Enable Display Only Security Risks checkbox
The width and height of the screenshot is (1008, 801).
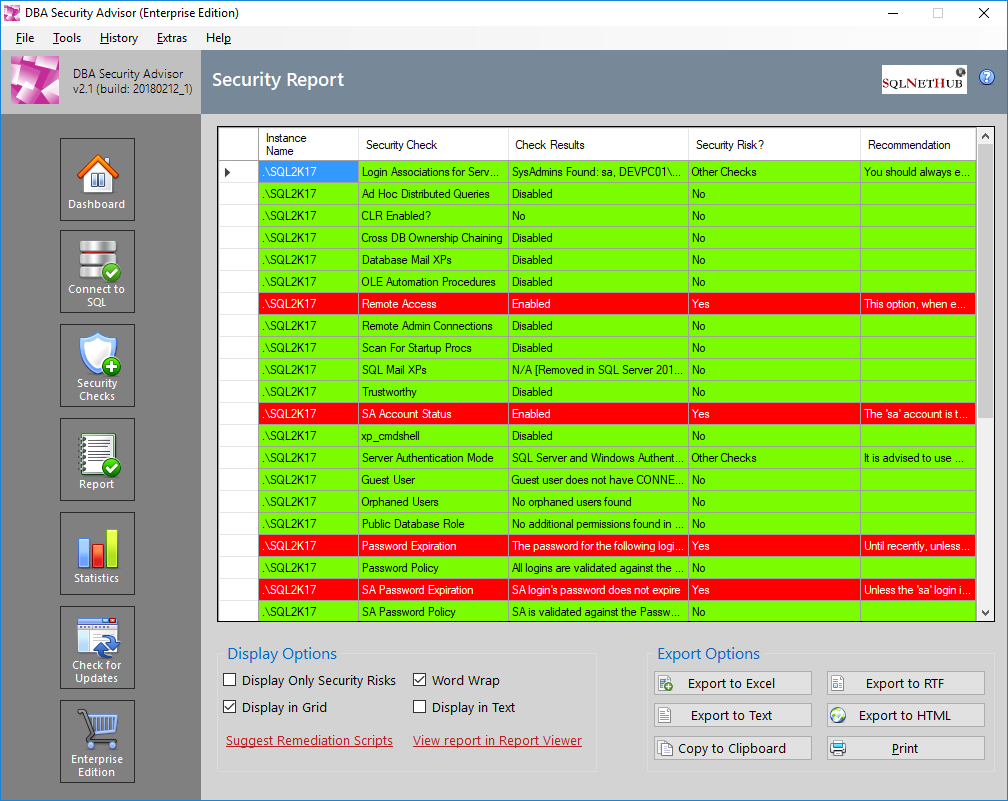click(x=230, y=680)
